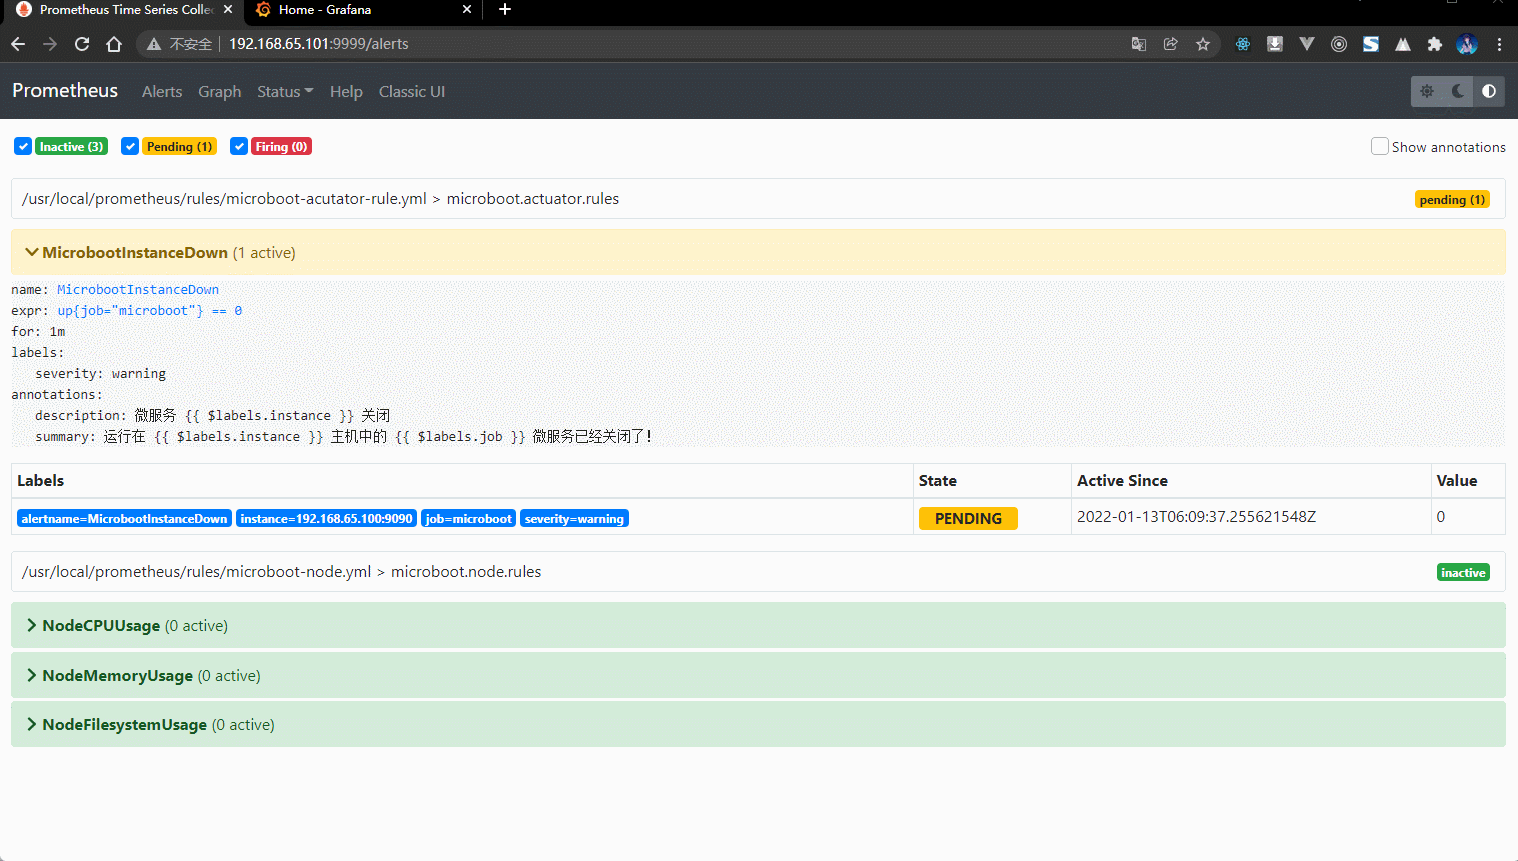The width and height of the screenshot is (1518, 861).
Task: Share this page using the share icon
Action: tap(1171, 44)
